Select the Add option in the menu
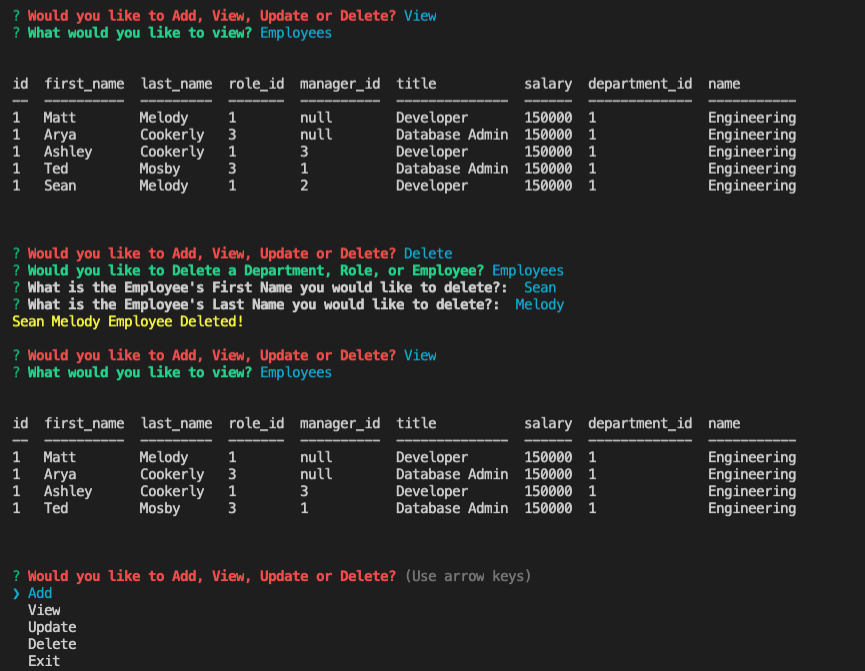 [x=40, y=593]
